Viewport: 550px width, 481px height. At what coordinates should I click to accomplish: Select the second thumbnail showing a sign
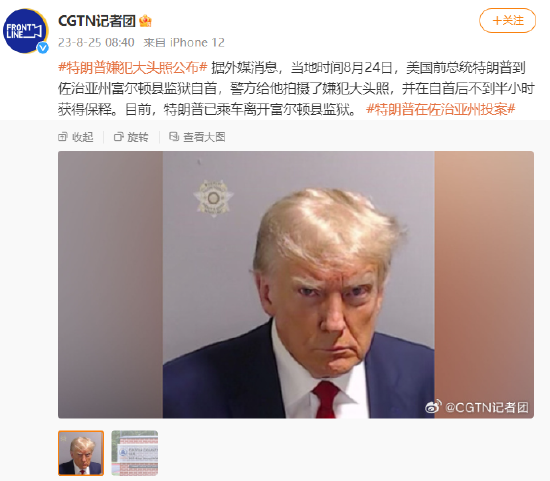click(x=135, y=453)
